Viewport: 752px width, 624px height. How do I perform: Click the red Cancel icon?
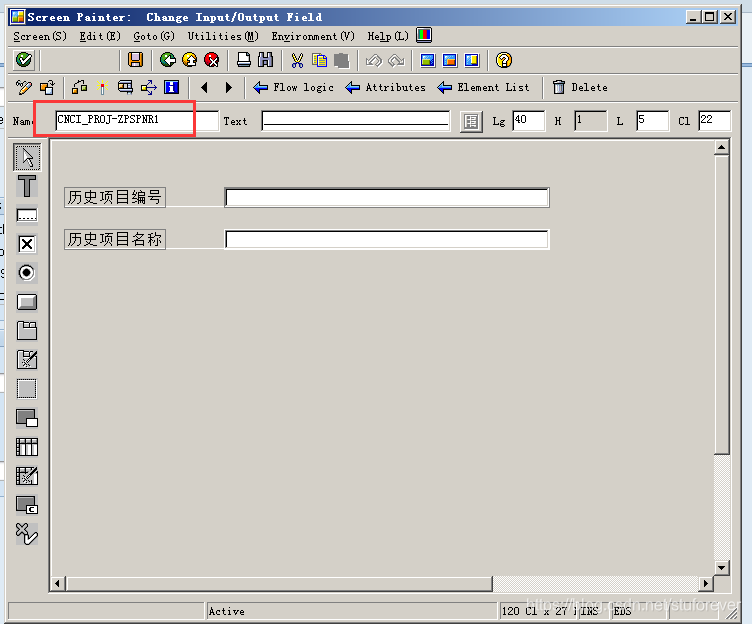(212, 60)
